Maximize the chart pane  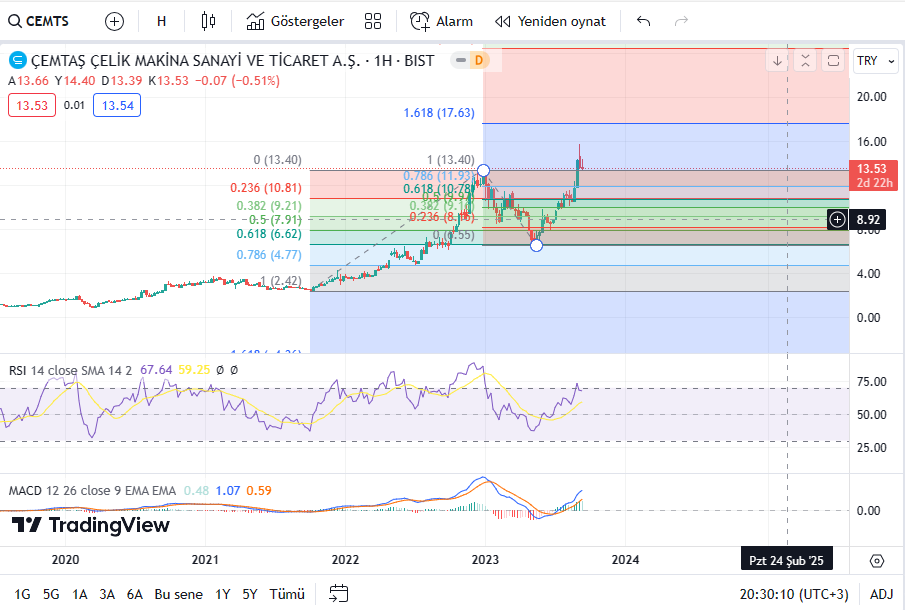pyautogui.click(x=833, y=61)
